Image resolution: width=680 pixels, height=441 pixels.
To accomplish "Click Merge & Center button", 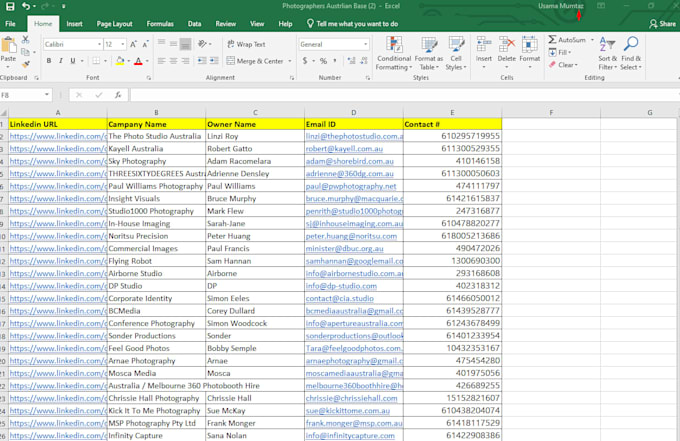I will pos(255,61).
